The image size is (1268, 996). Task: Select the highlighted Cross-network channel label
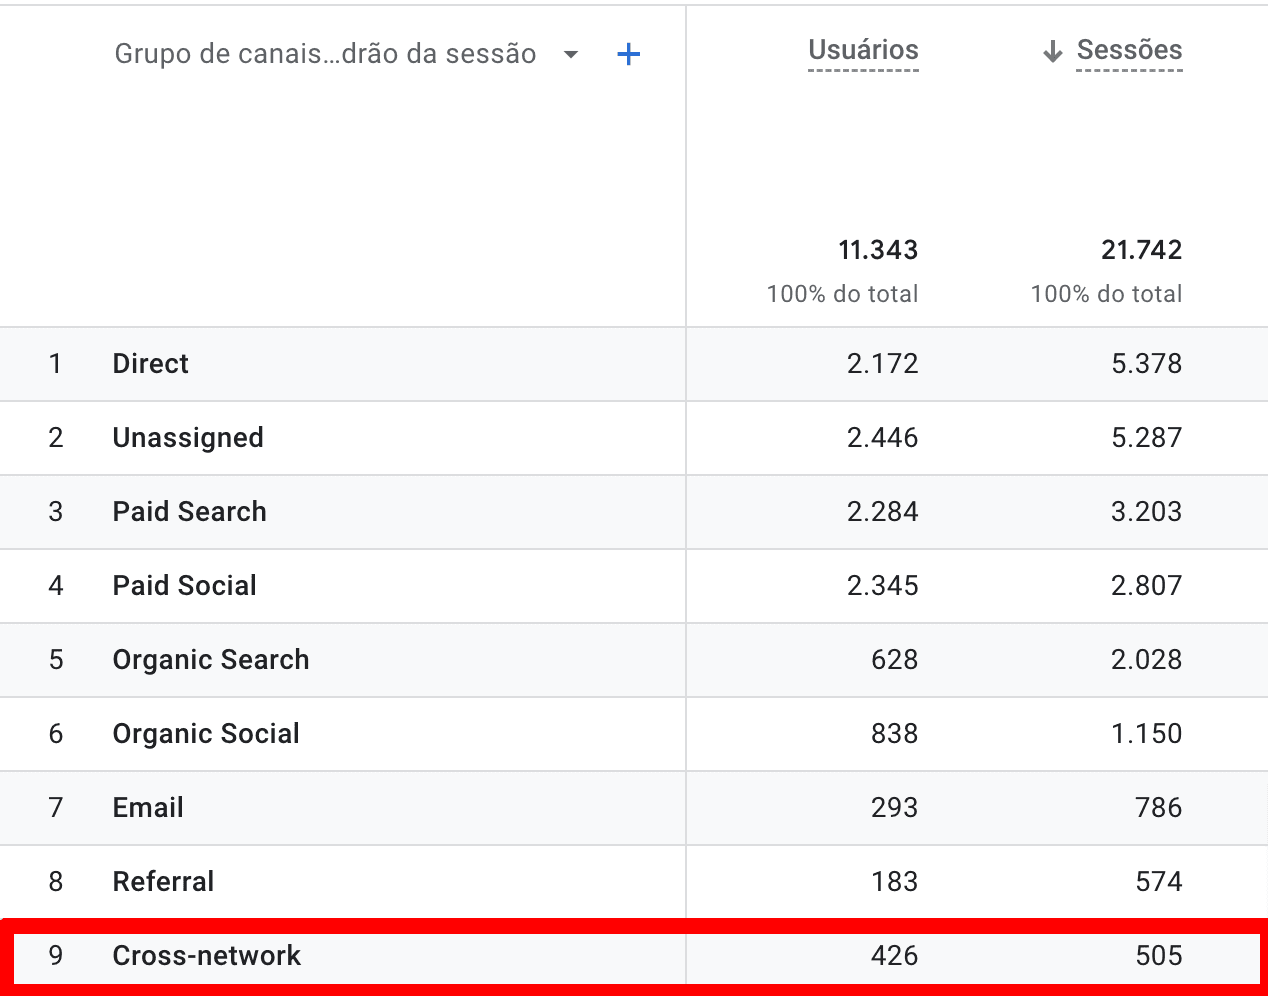click(206, 956)
